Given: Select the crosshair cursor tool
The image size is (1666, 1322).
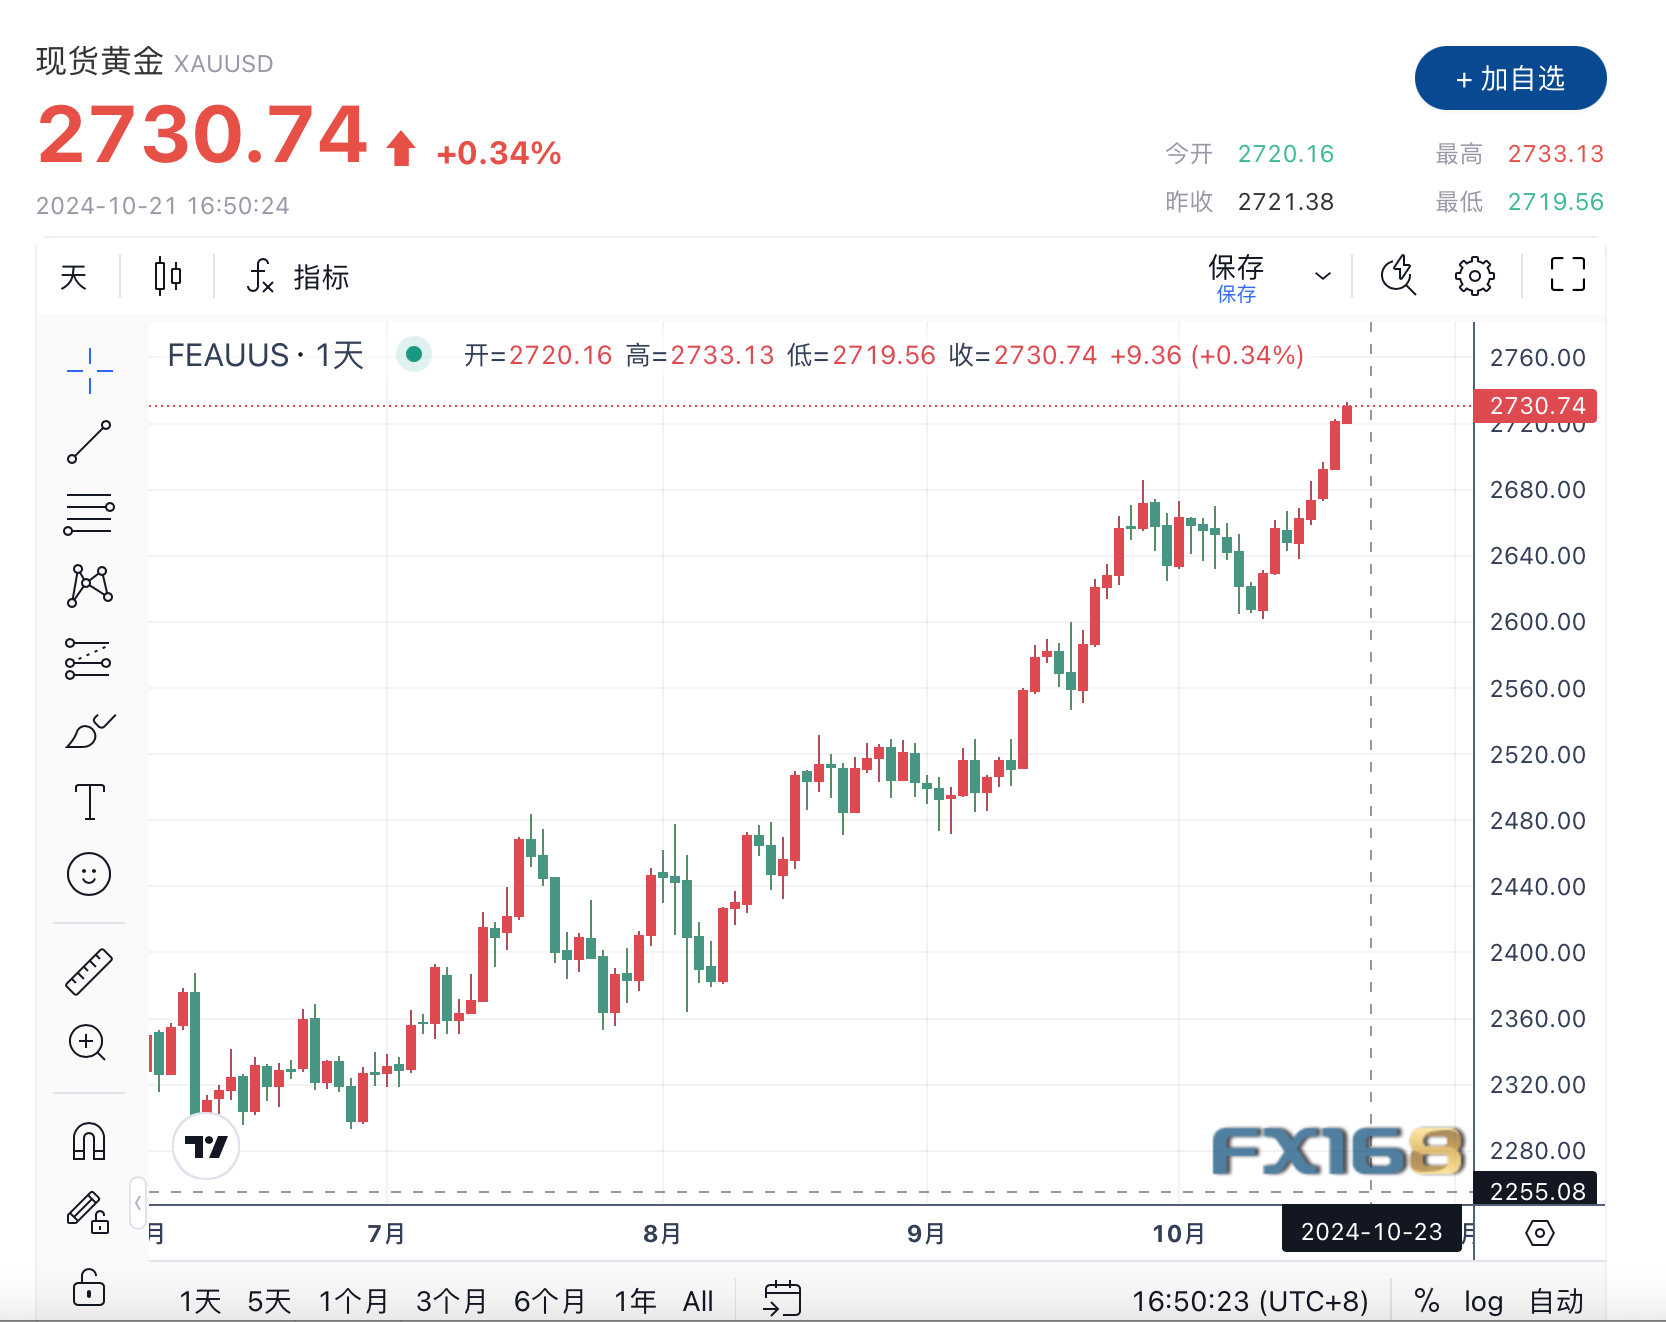Looking at the screenshot, I should (89, 371).
